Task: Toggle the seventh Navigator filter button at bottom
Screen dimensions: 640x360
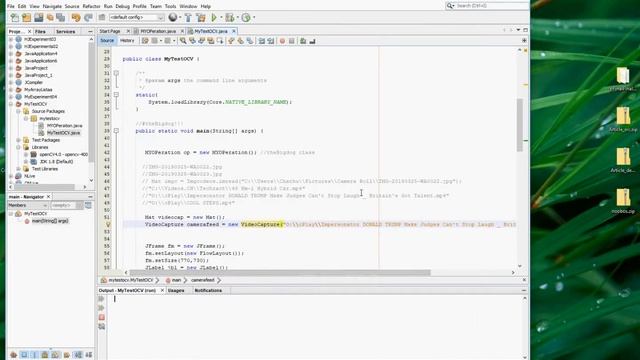Action: click(78, 355)
